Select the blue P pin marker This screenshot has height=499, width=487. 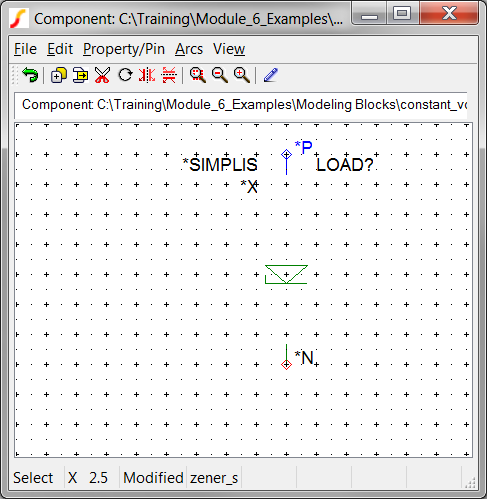[286, 154]
